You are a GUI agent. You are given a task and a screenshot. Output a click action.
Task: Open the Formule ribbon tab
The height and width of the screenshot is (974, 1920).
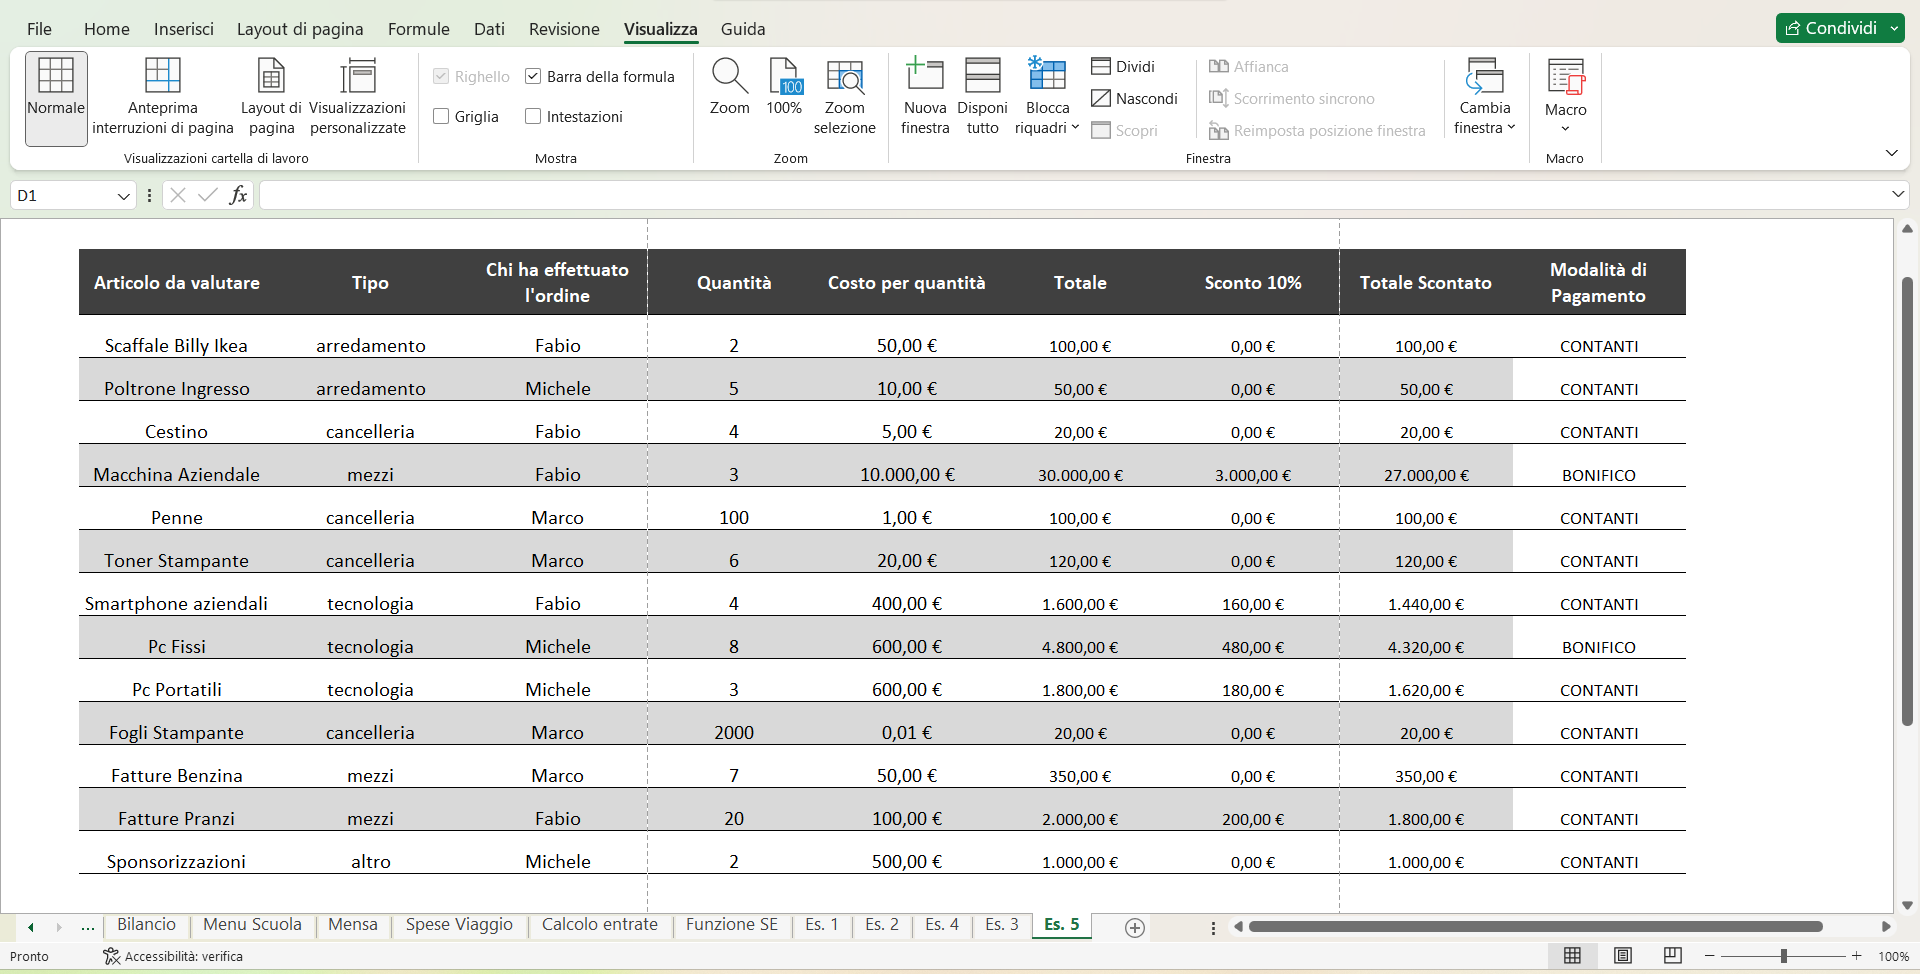point(418,29)
